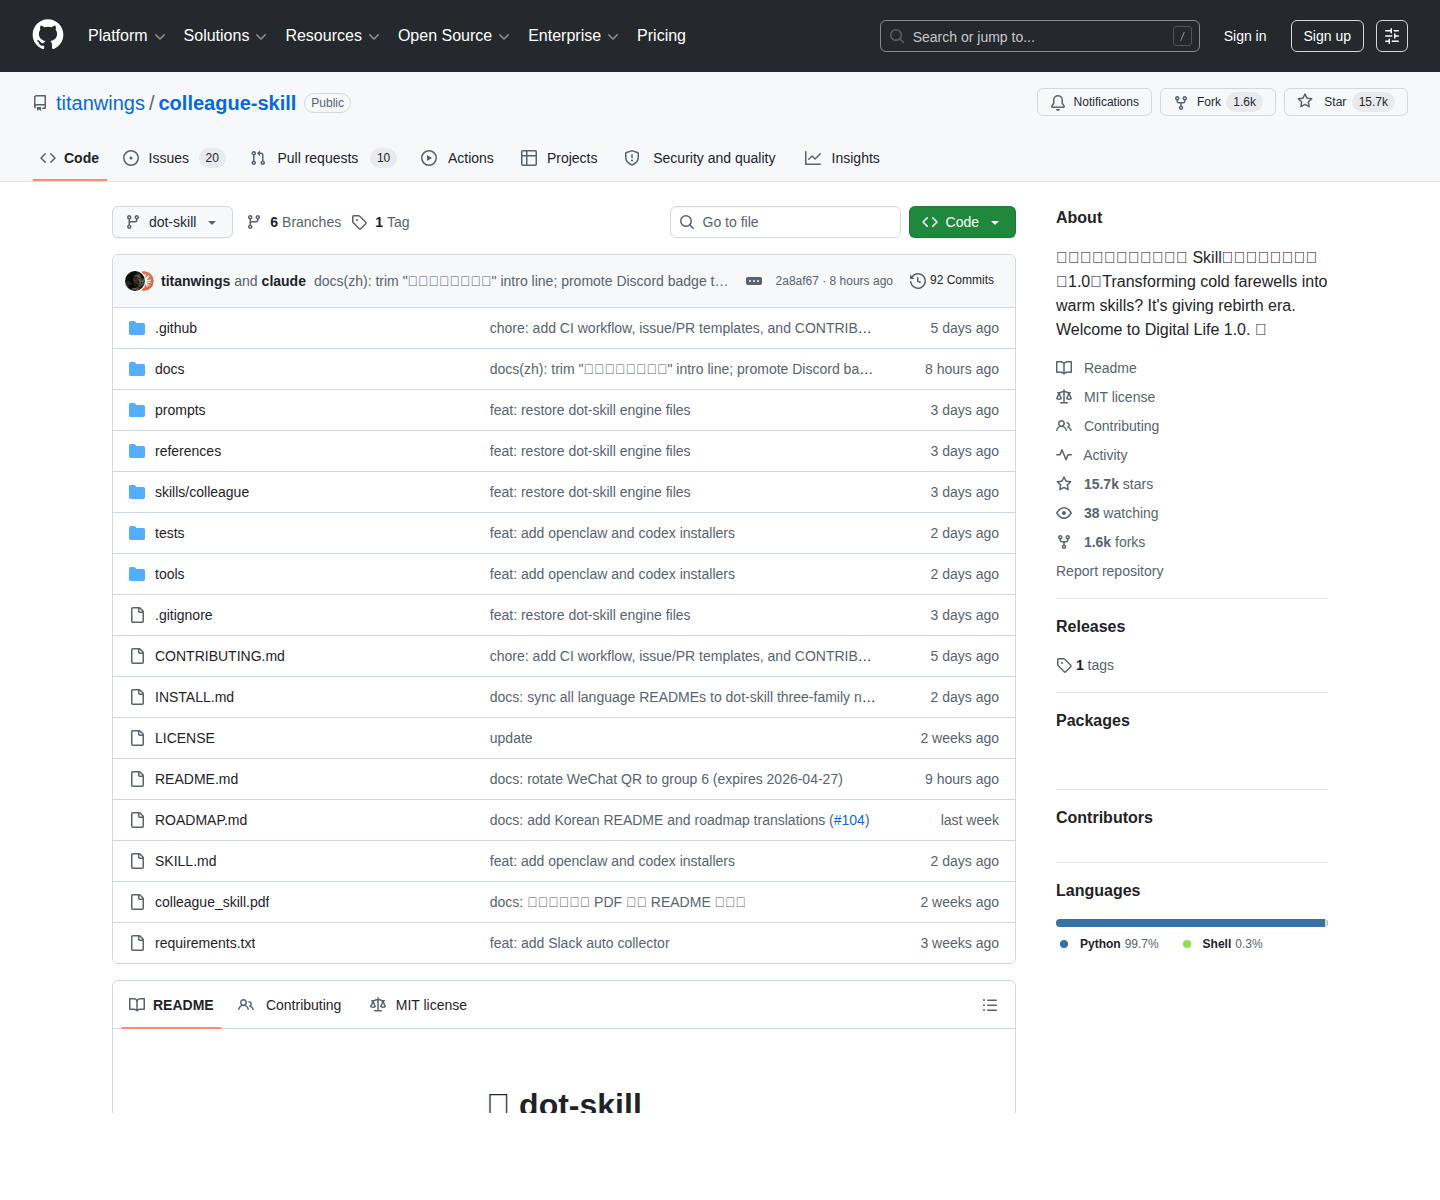Screen dimensions: 1440x1200
Task: View 38 watching in About
Action: point(1107,513)
